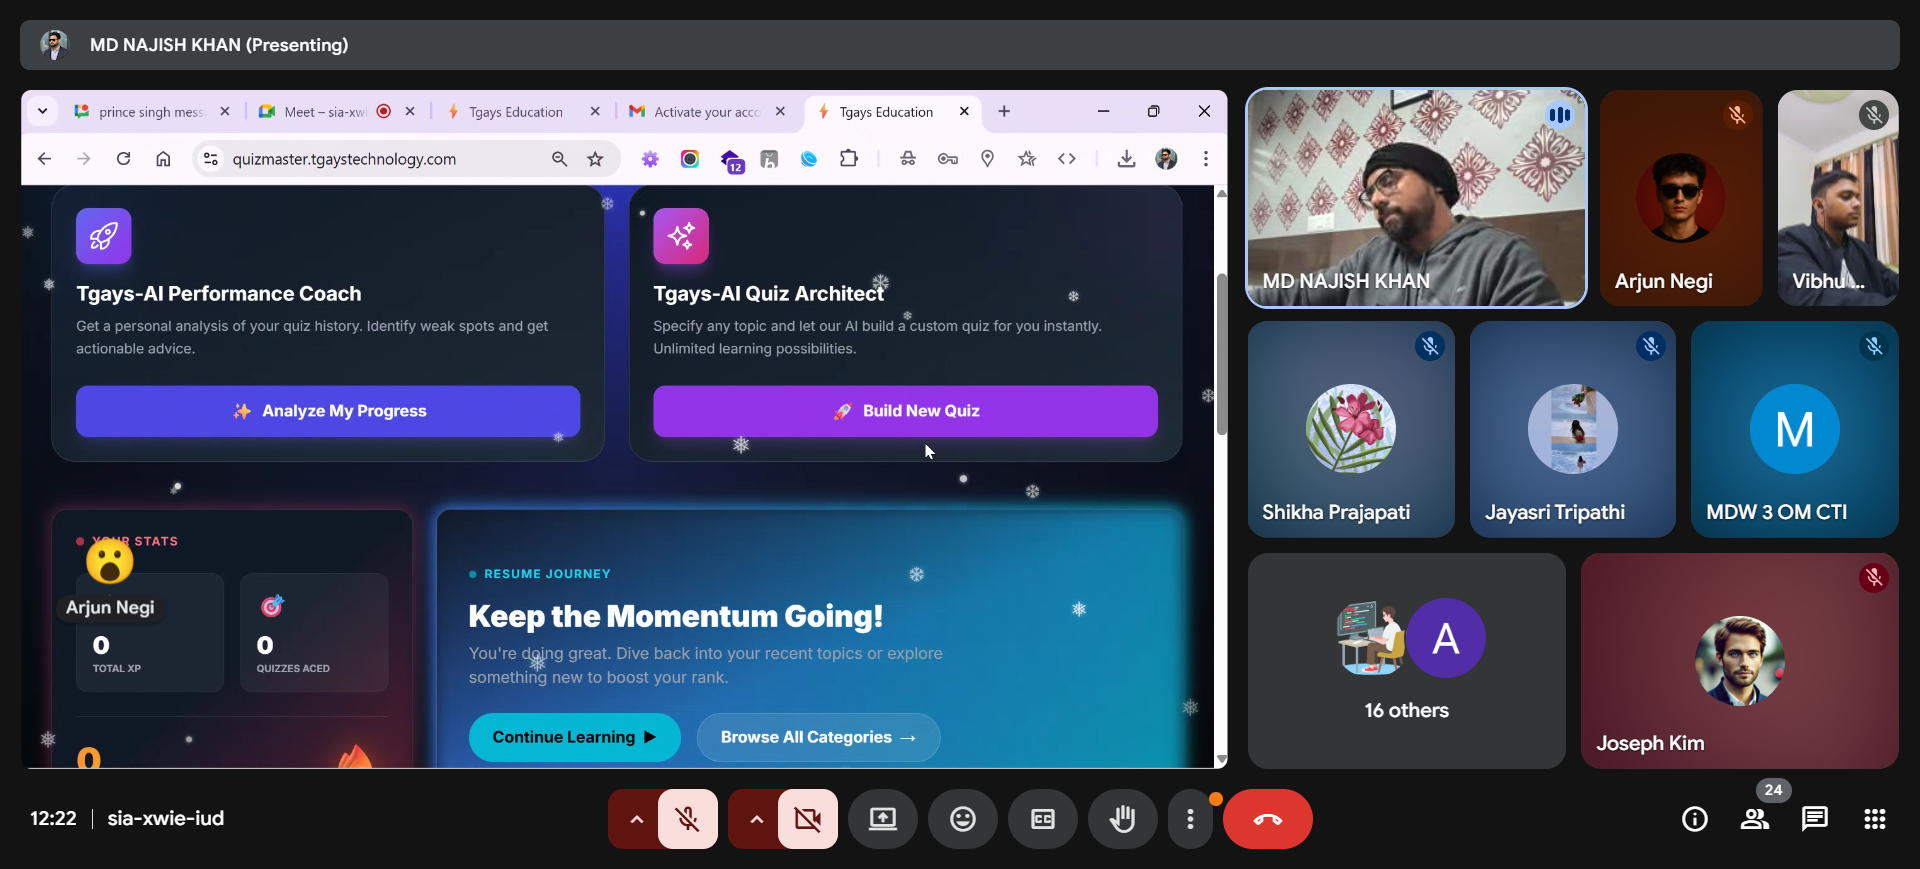Screen dimensions: 1920x869
Task: Toggle the camera off button in Meet
Action: (x=808, y=819)
